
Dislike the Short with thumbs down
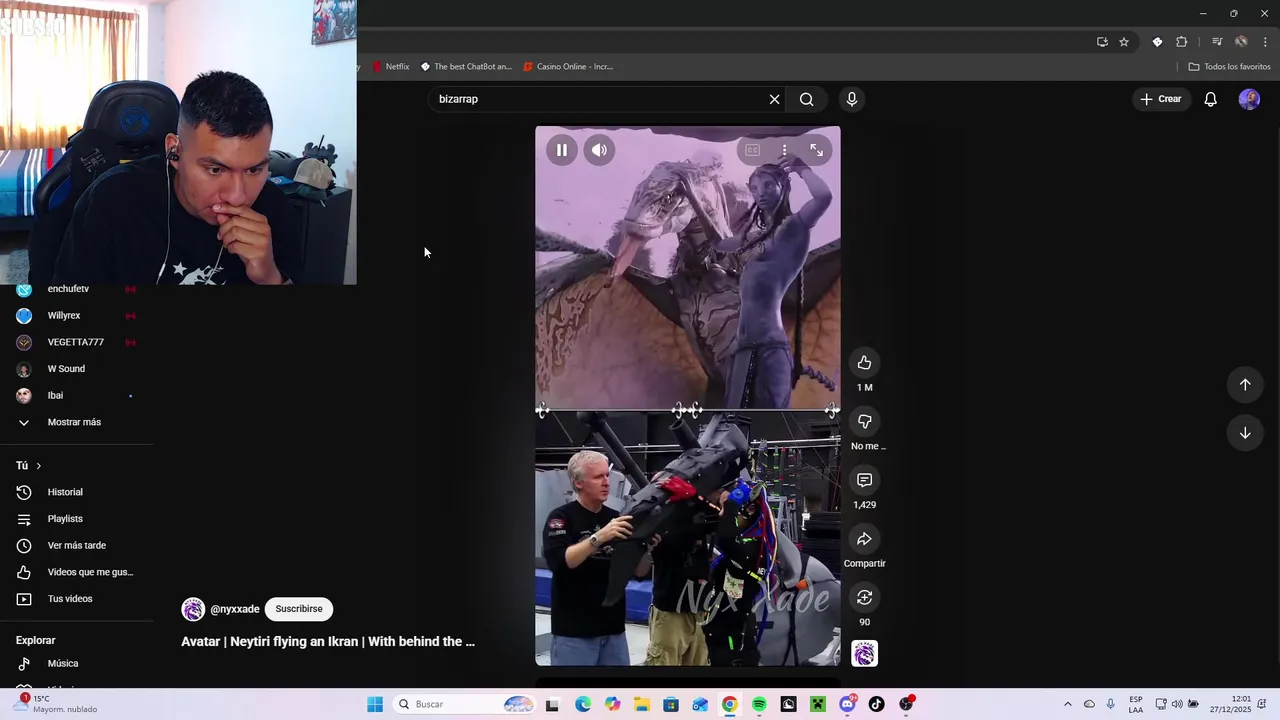pyautogui.click(x=864, y=422)
